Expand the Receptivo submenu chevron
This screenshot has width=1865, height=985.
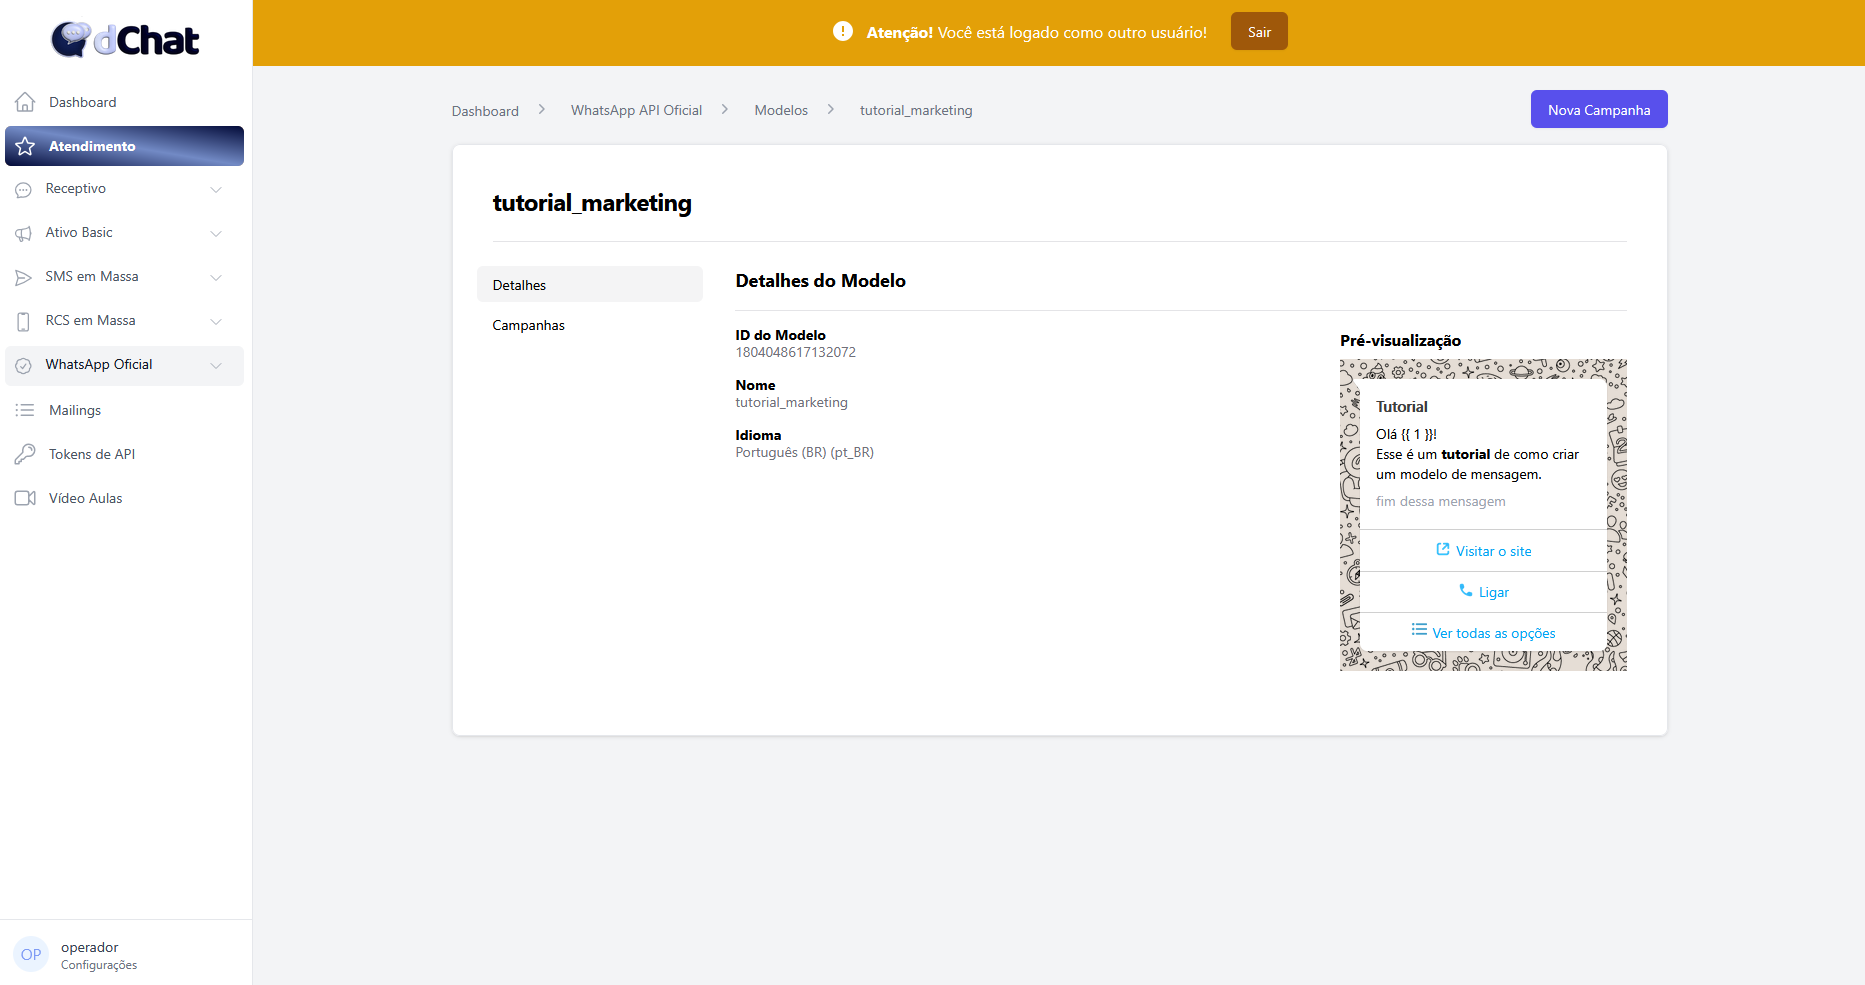point(216,189)
